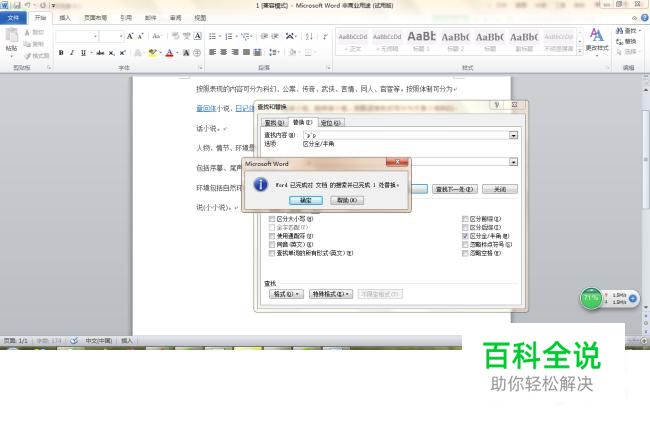This screenshot has width=650, height=427.
Task: Click the red font color icon
Action: 169,53
